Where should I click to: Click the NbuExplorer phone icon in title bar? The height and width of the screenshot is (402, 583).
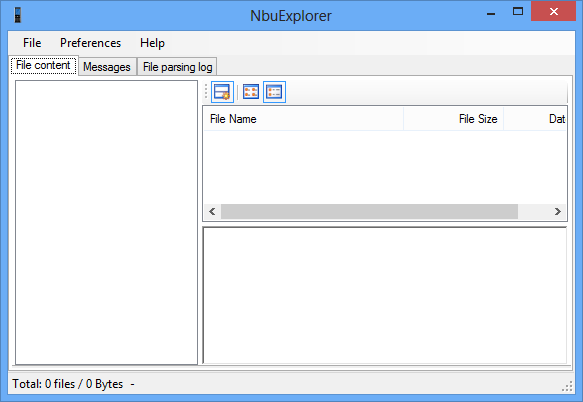point(17,15)
